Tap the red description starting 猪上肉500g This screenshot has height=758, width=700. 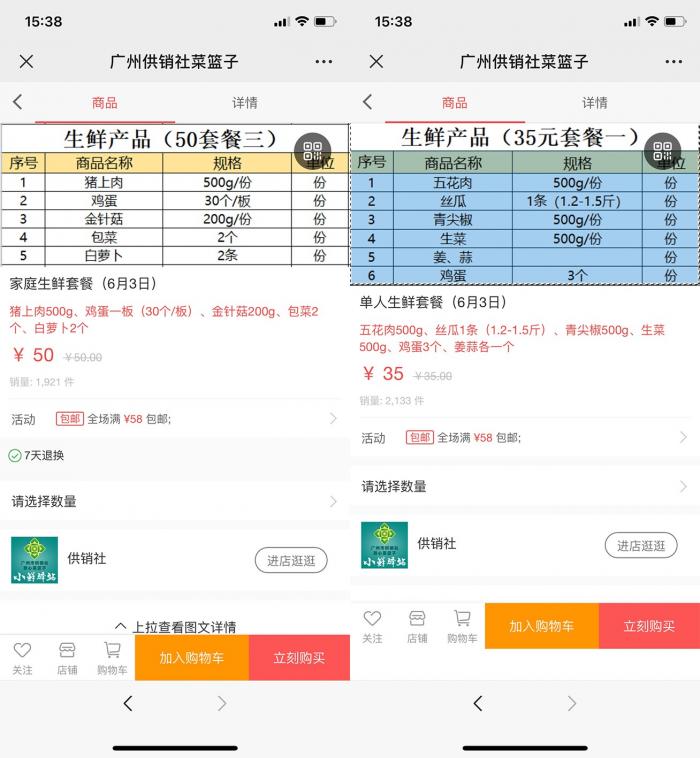pyautogui.click(x=164, y=320)
